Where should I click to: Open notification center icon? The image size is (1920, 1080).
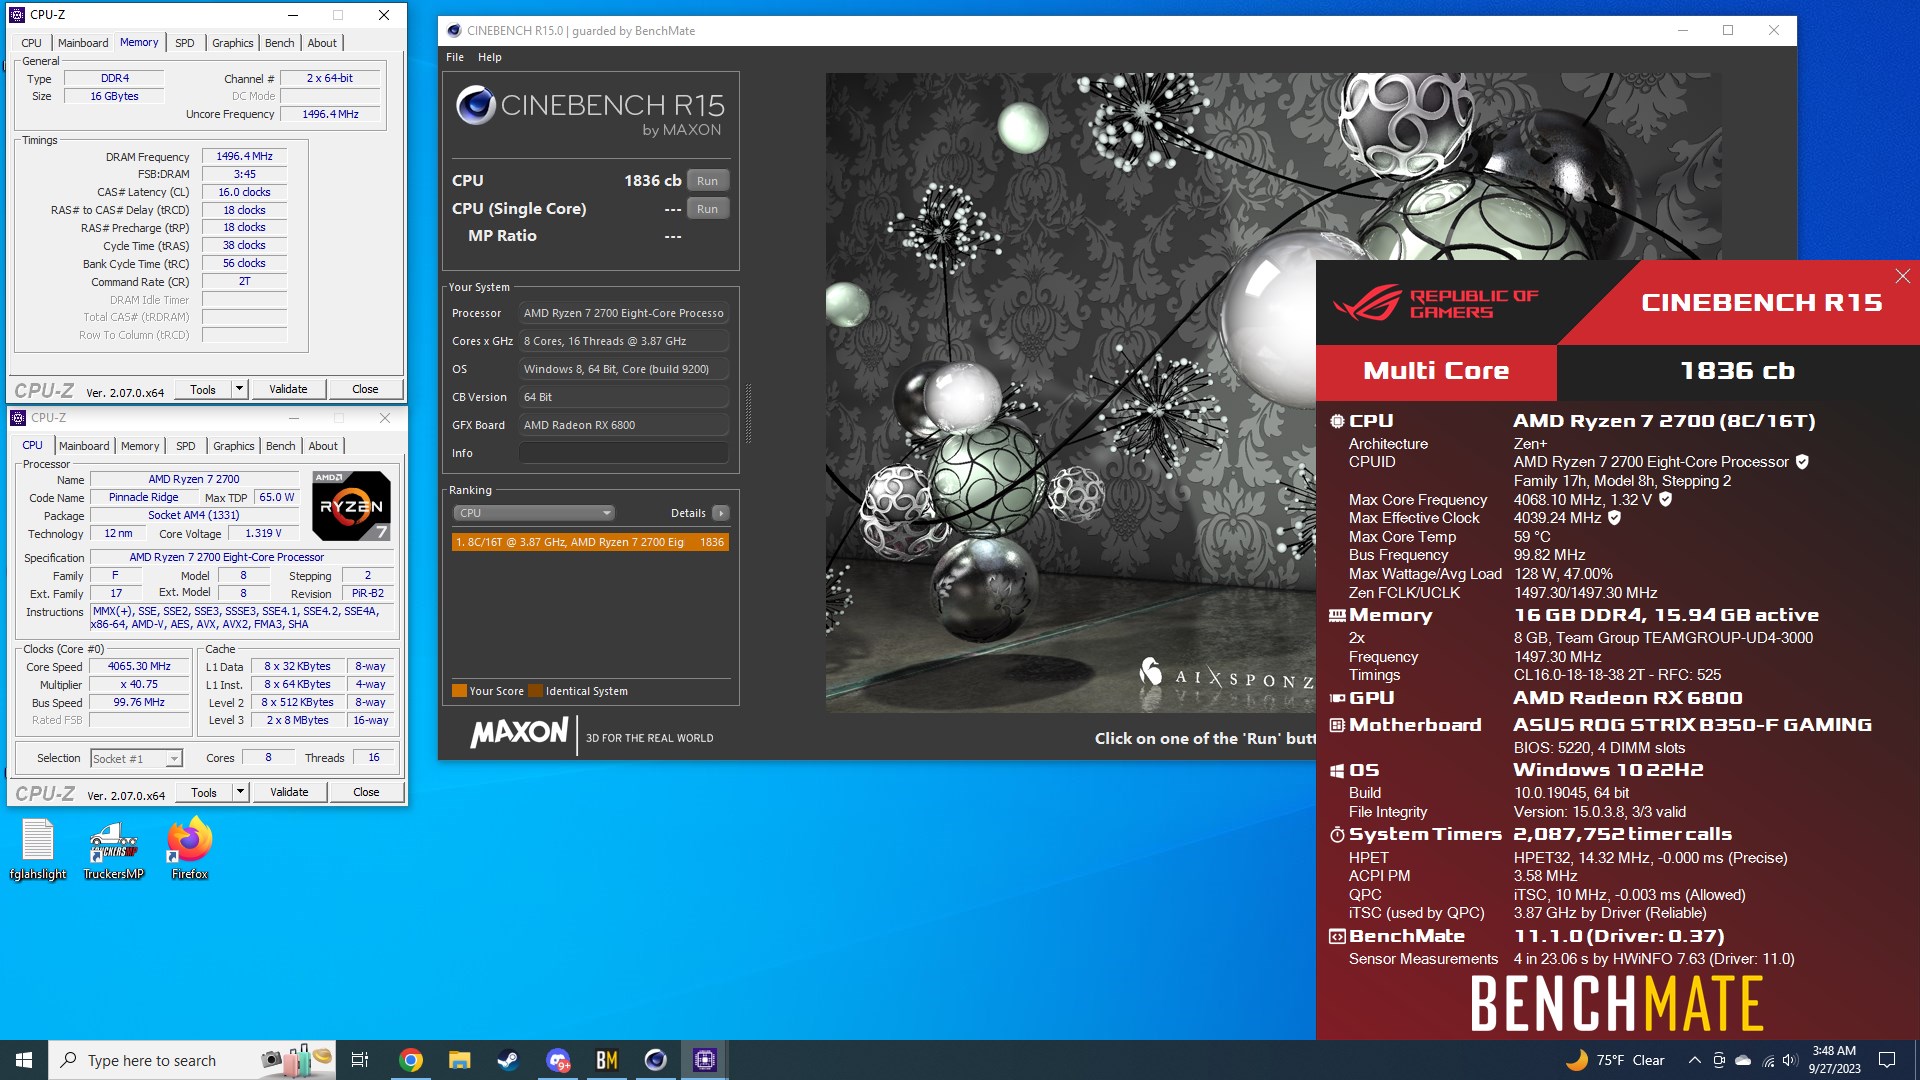tap(1887, 1060)
